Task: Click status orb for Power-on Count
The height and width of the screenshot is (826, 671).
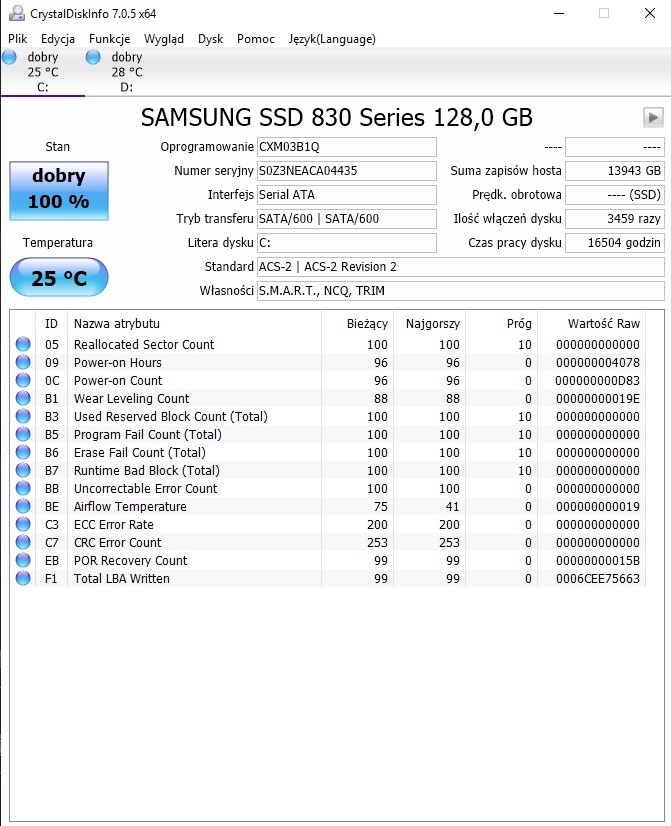Action: coord(23,380)
